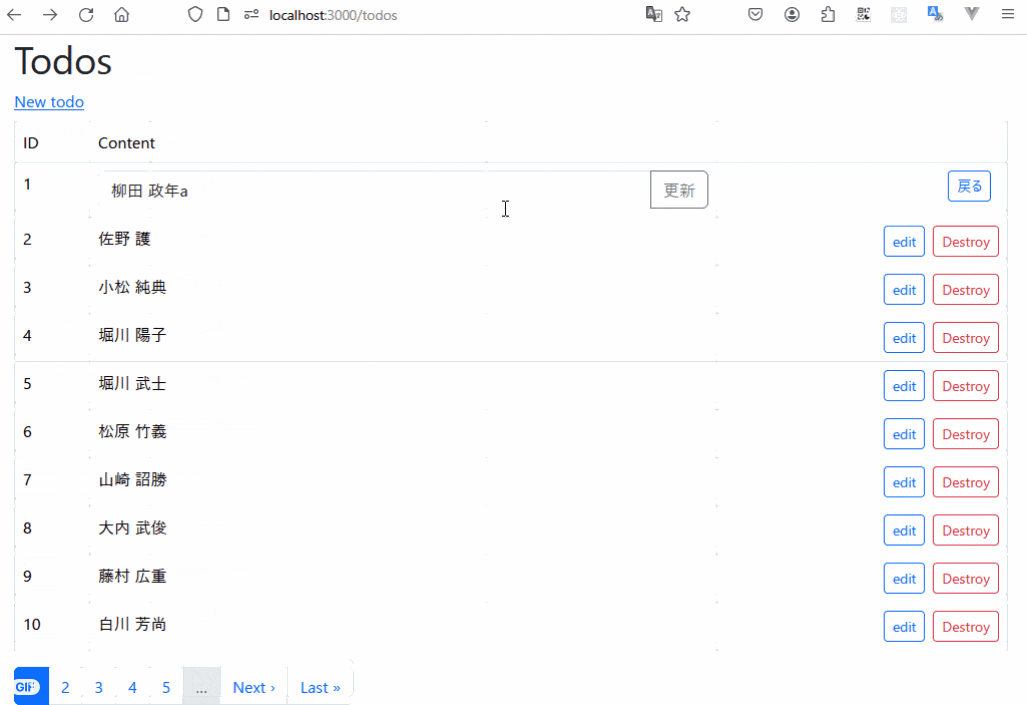Select text 佐野 護 in row 2
The image size is (1027, 705).
(124, 238)
